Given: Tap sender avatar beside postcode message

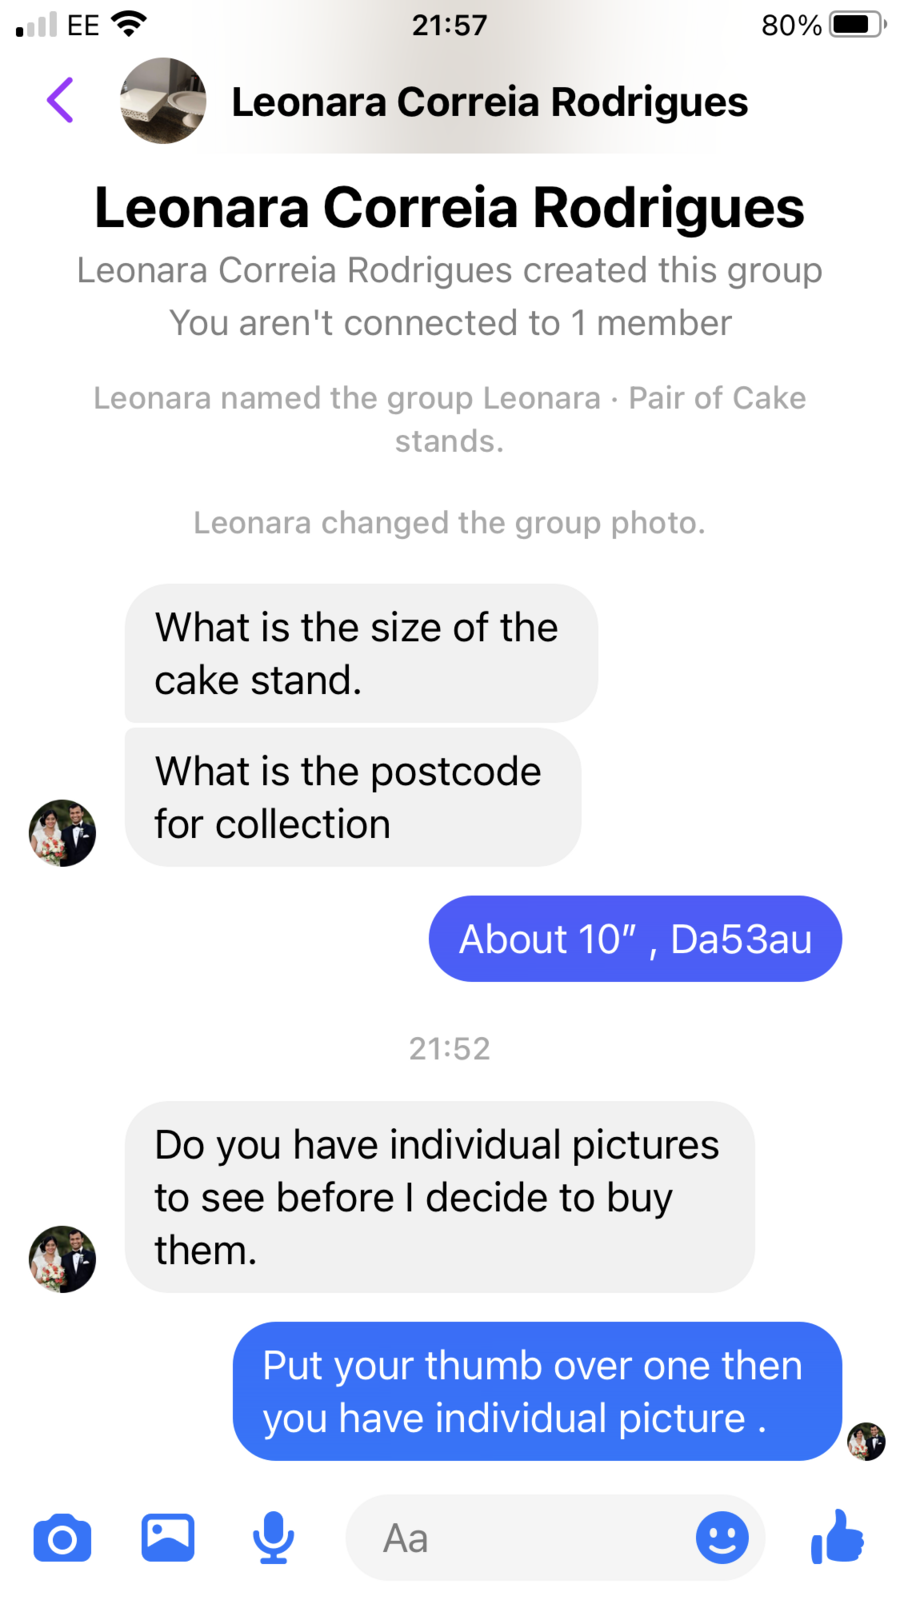Looking at the screenshot, I should click(62, 833).
